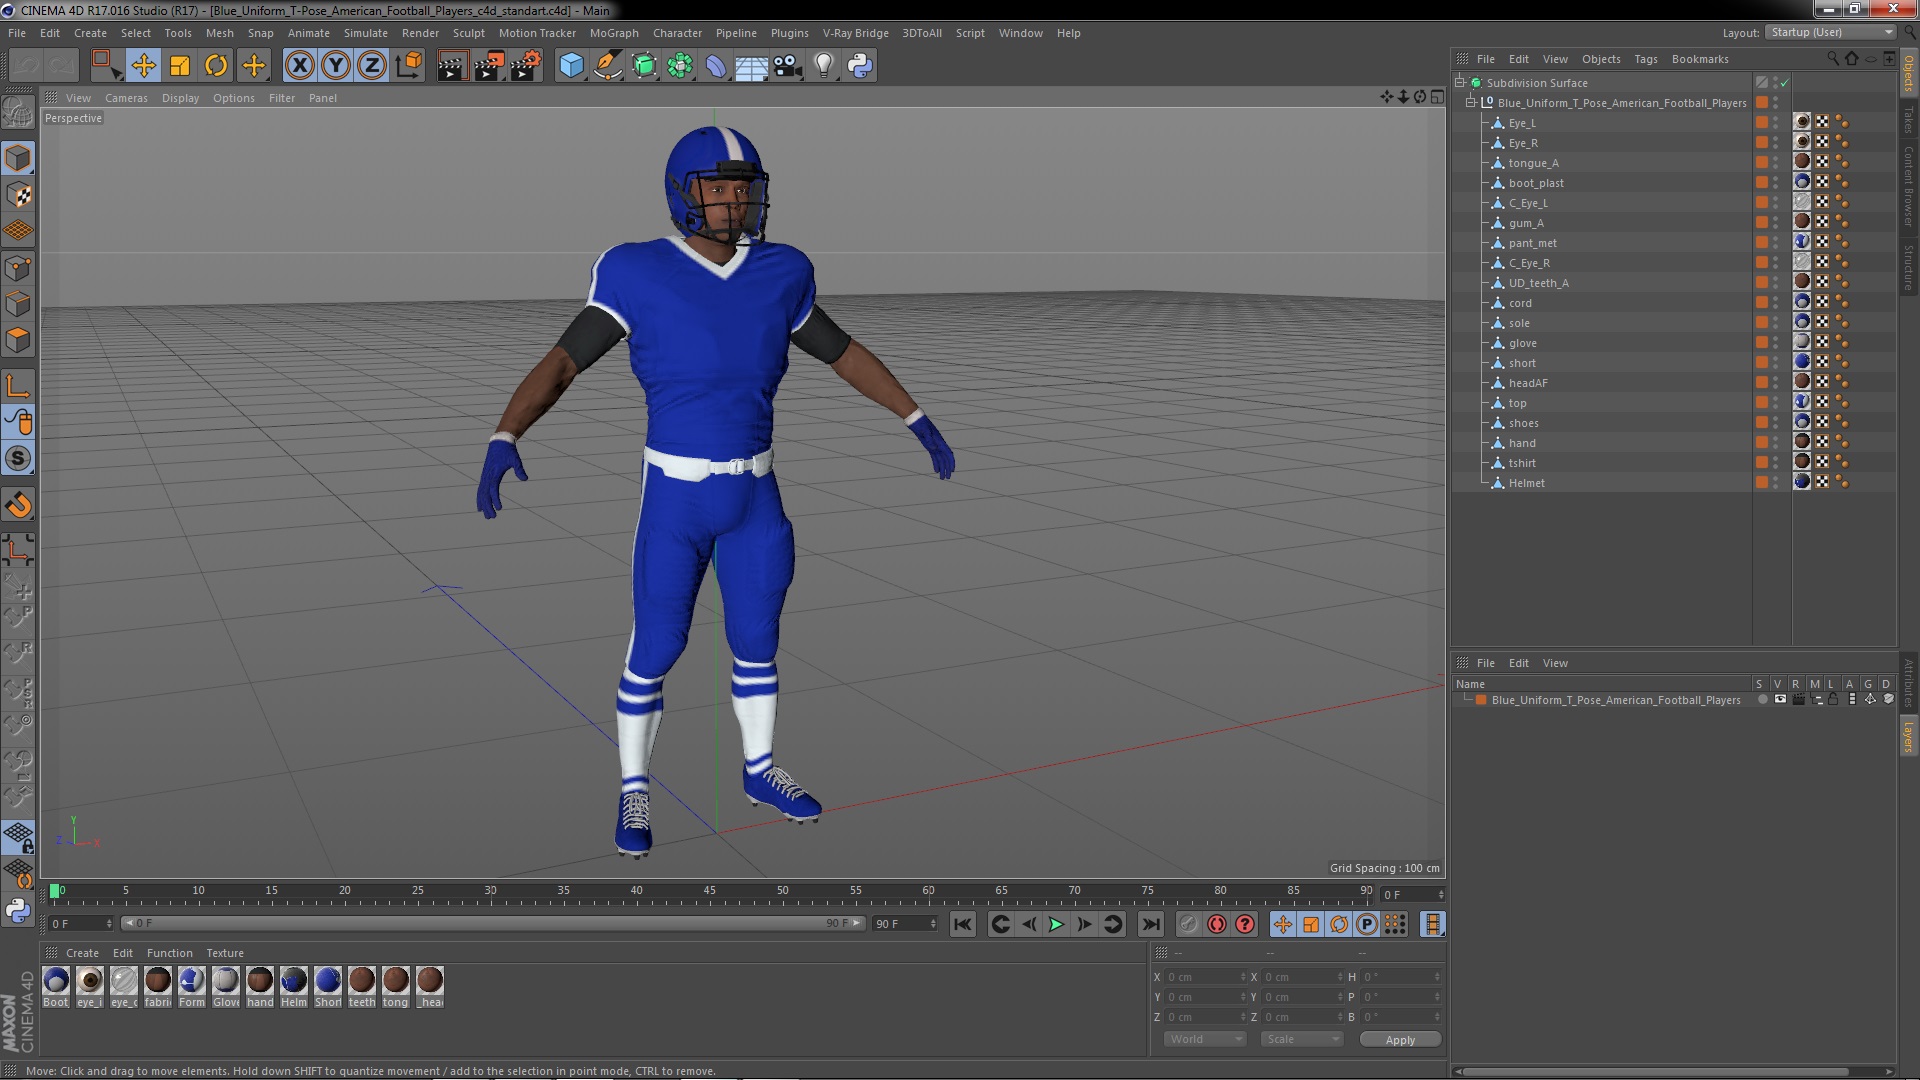This screenshot has height=1080, width=1920.
Task: Open the Scale mode dropdown
Action: click(x=1302, y=1040)
